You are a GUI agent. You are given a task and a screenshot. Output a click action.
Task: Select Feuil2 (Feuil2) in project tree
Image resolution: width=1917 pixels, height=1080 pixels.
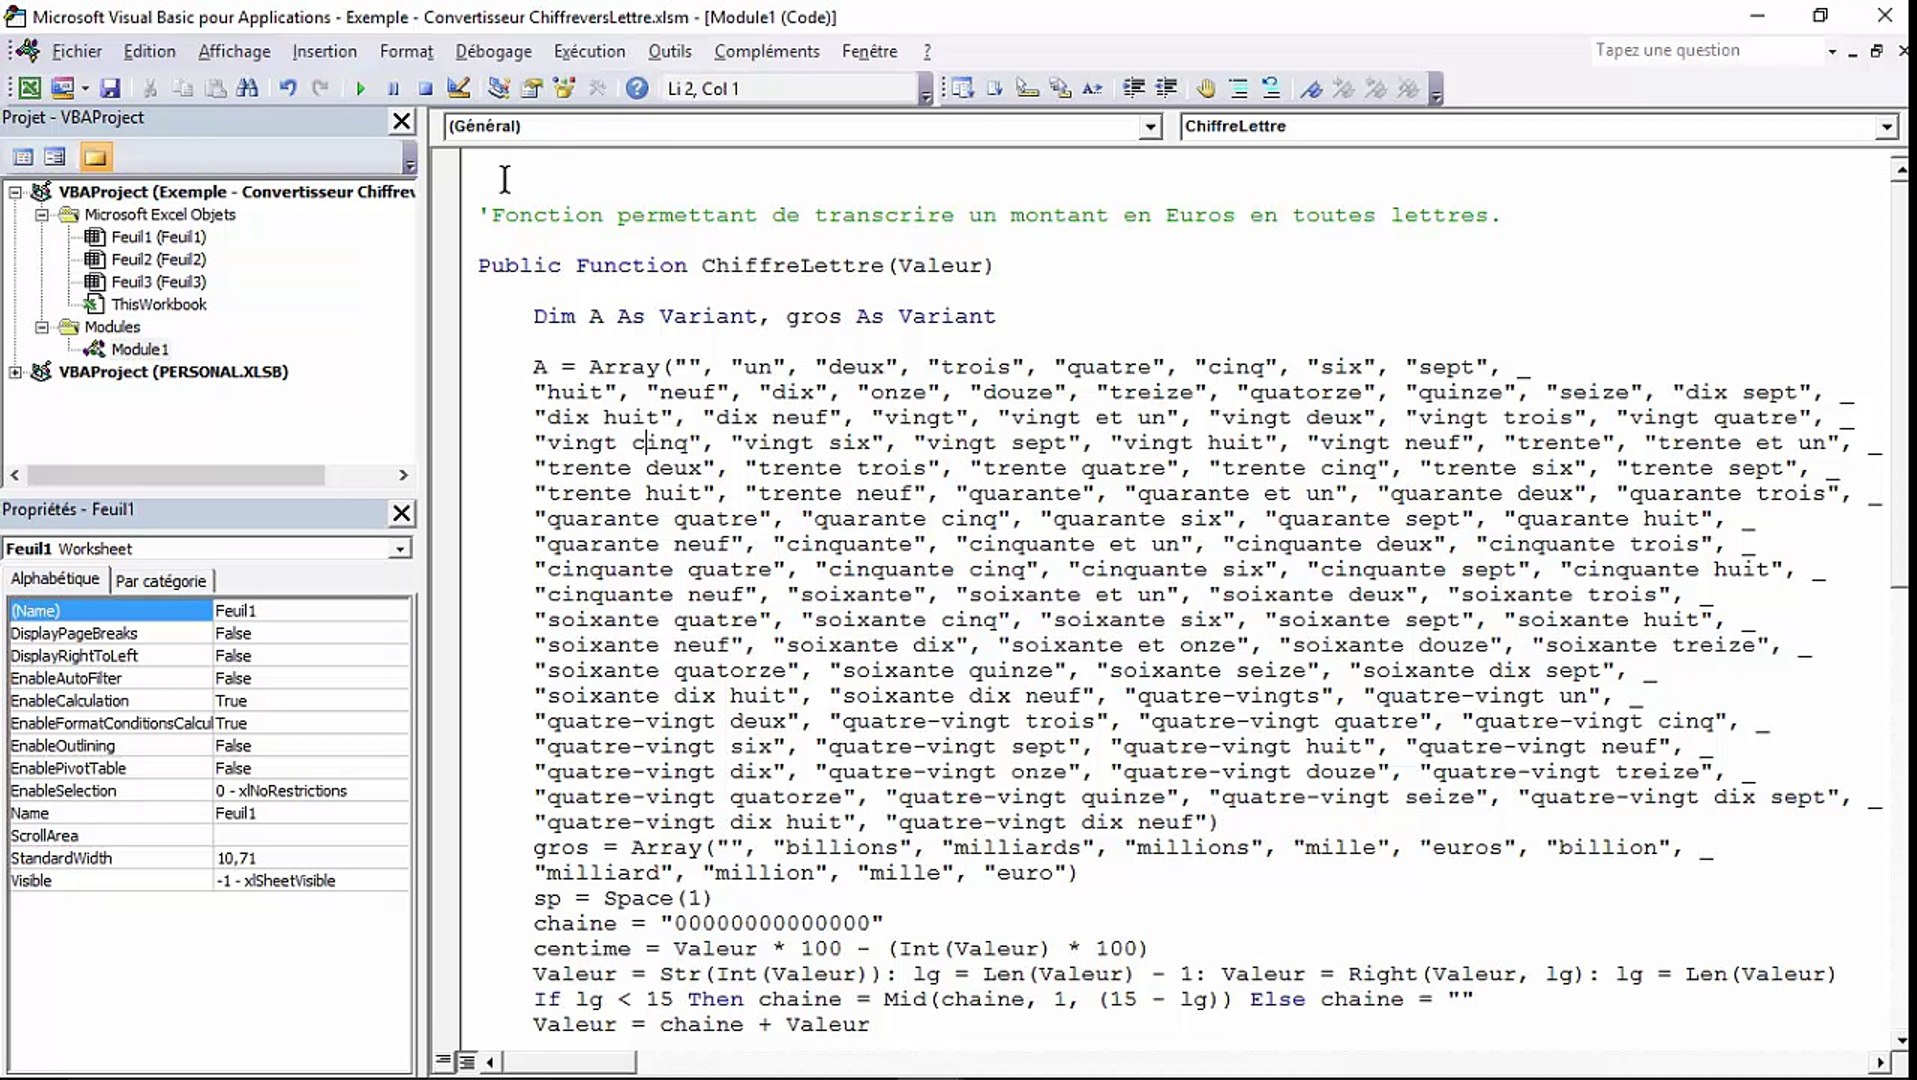[158, 259]
